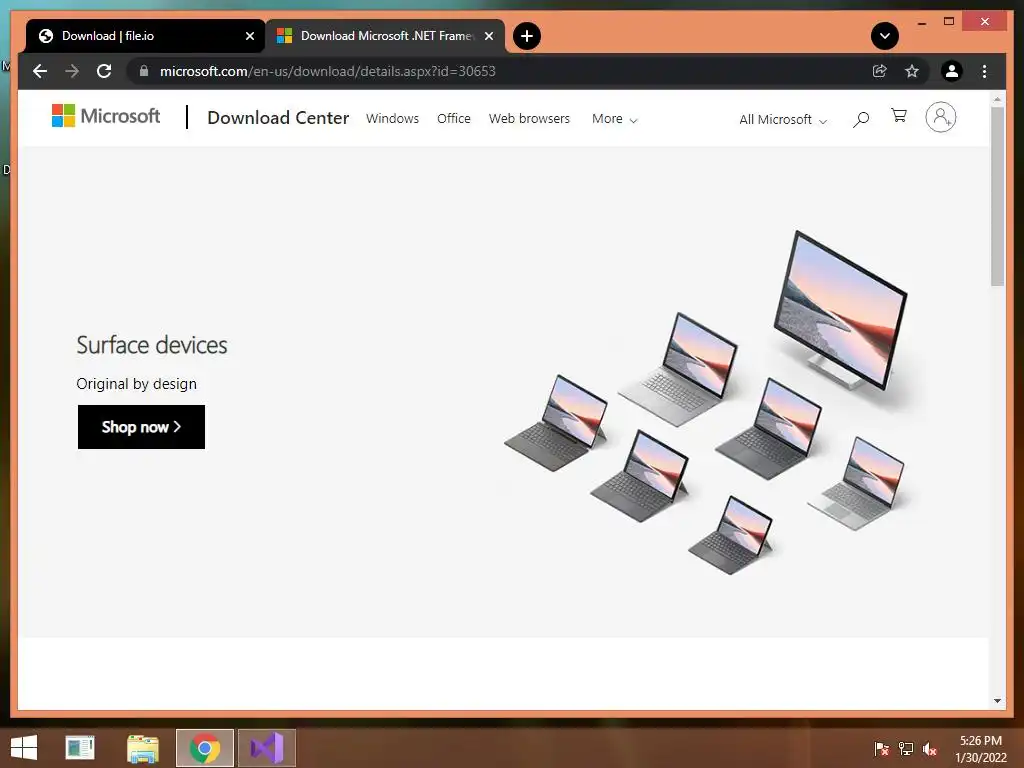Close the Download file.io tab
1024x768 pixels.
(249, 36)
